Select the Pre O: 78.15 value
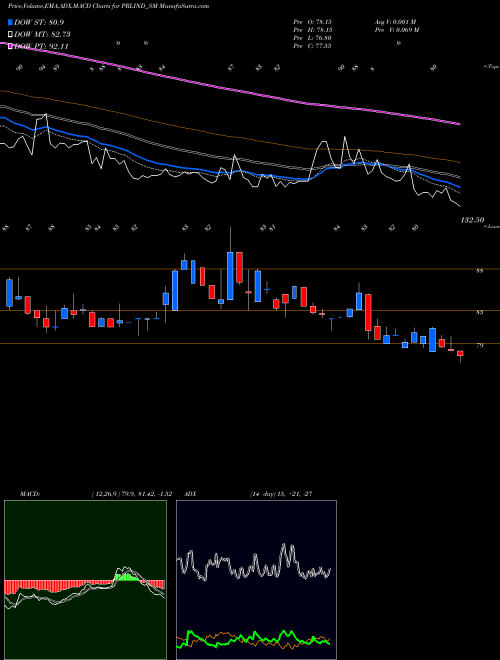The height and width of the screenshot is (660, 500). coord(312,22)
